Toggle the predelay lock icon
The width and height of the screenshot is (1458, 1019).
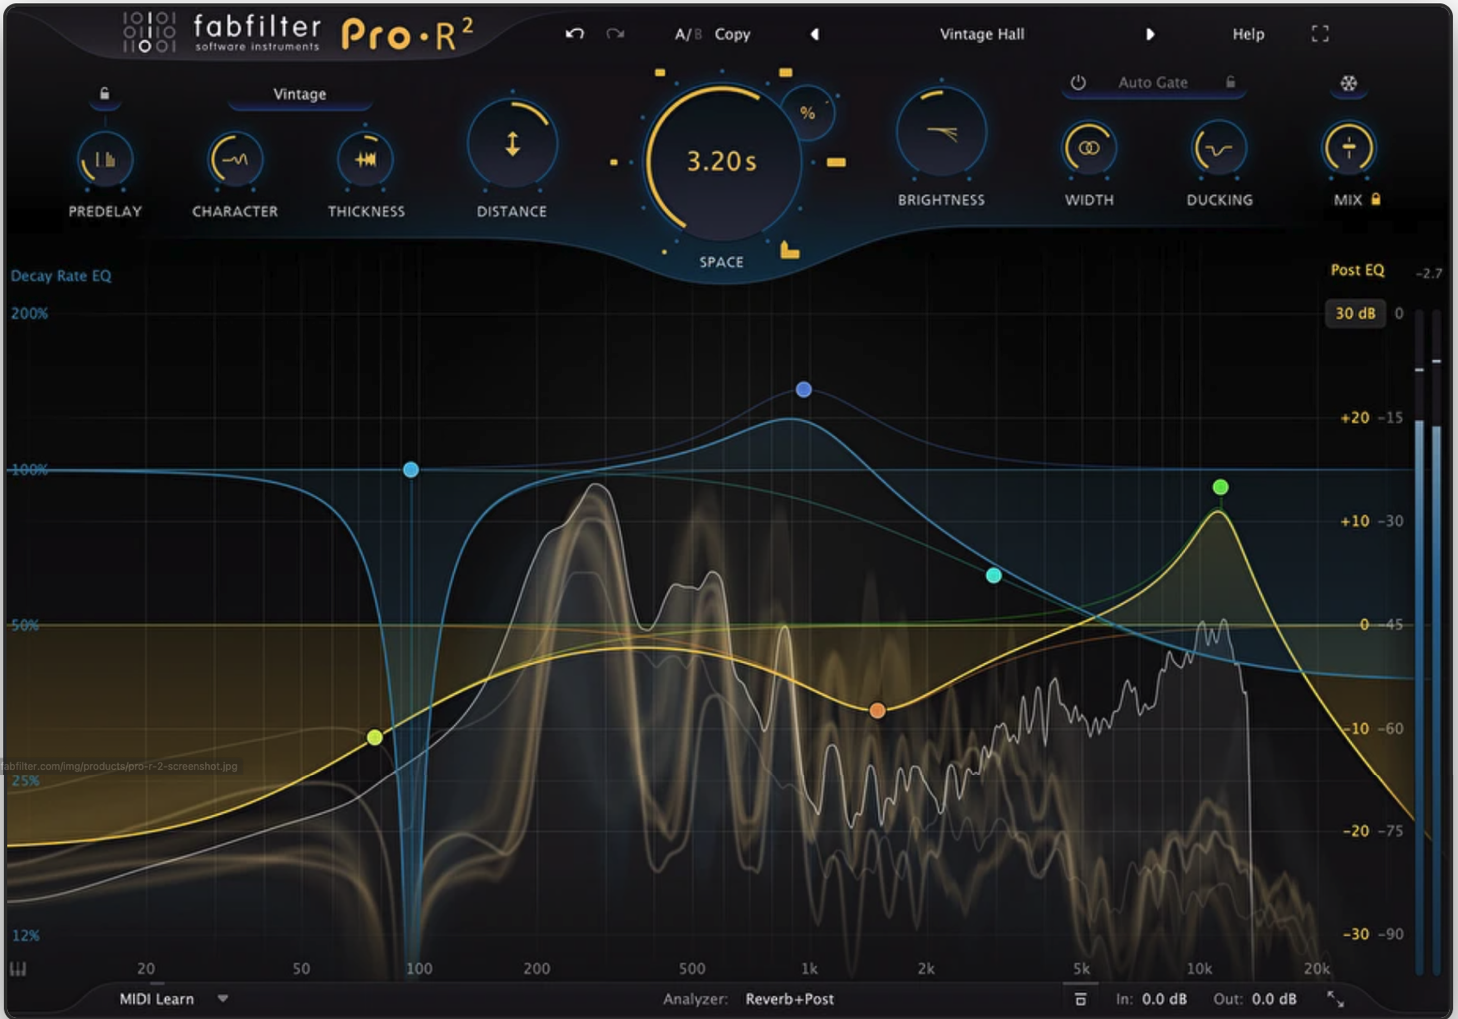coord(104,94)
